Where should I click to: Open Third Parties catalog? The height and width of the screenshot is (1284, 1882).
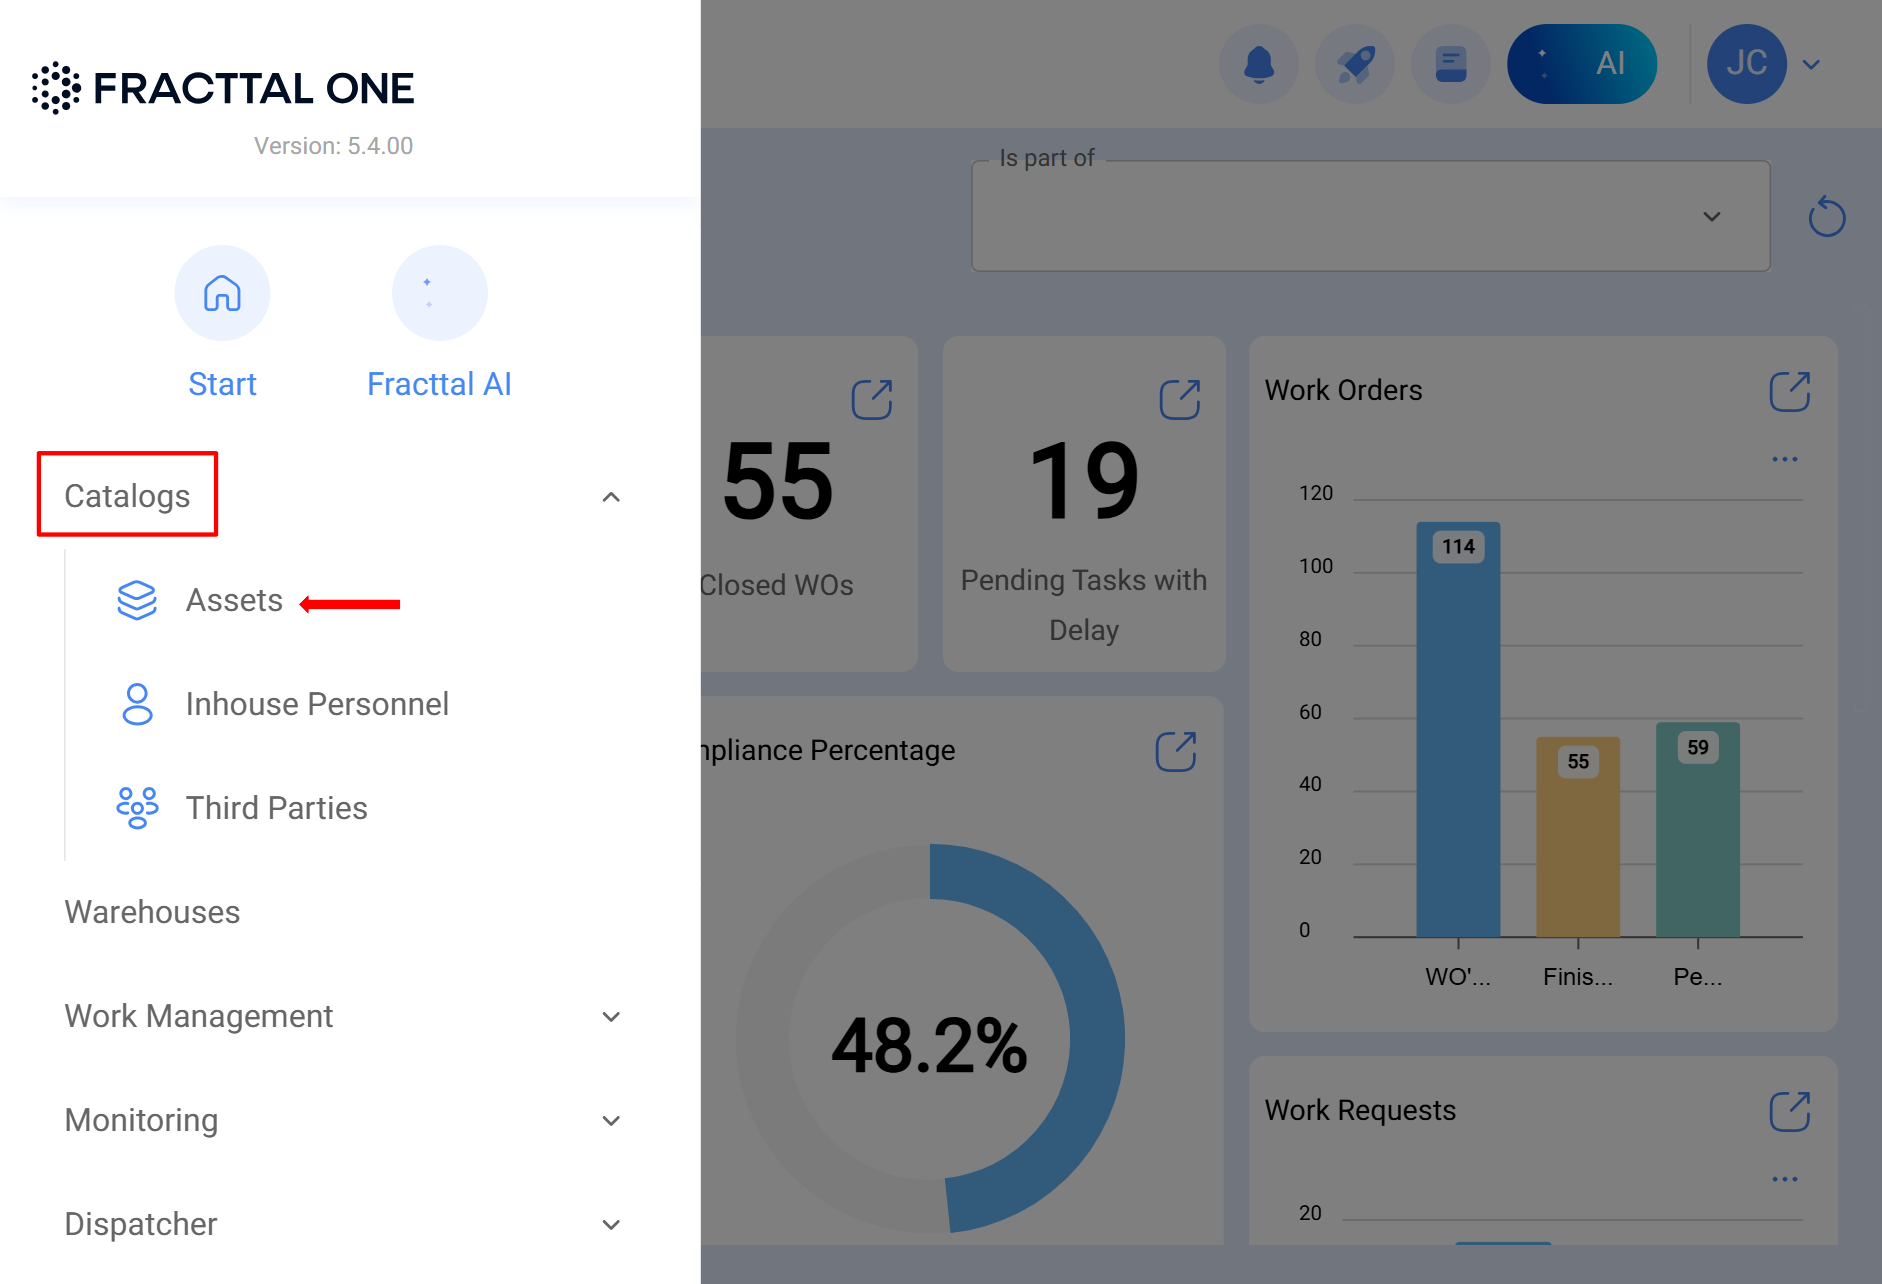[x=276, y=808]
